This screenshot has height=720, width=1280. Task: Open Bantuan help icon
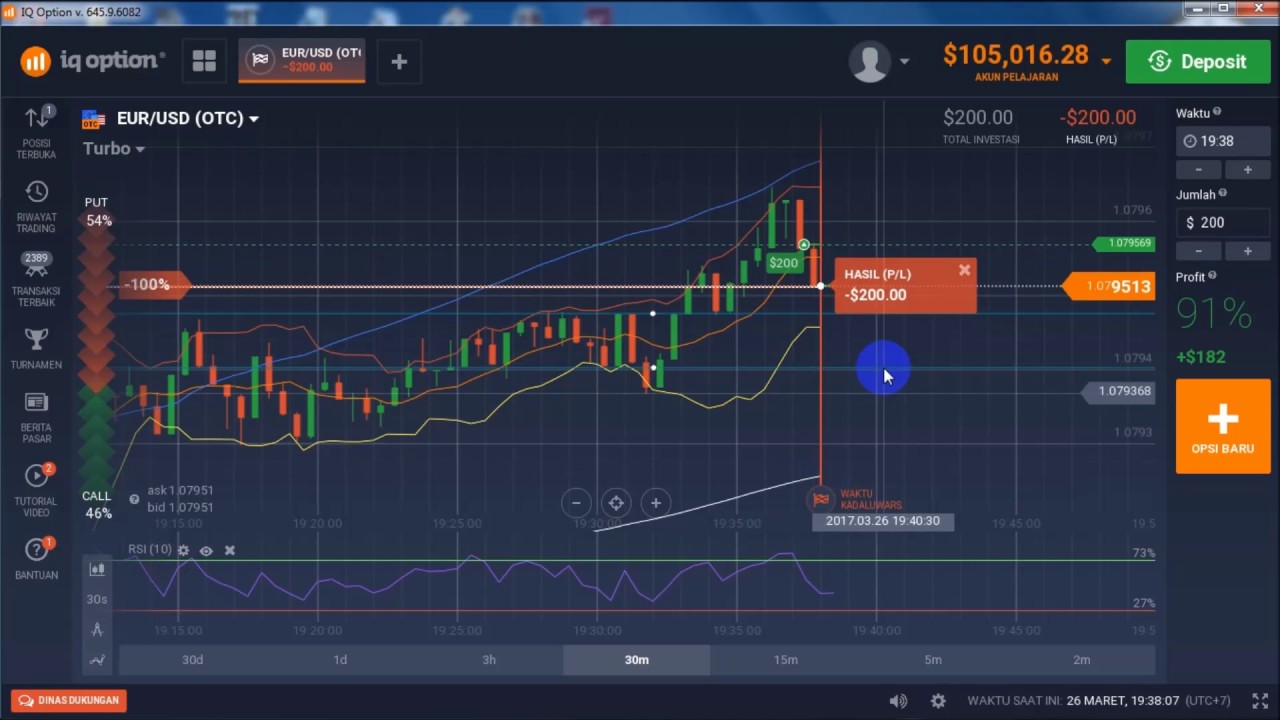pyautogui.click(x=37, y=549)
